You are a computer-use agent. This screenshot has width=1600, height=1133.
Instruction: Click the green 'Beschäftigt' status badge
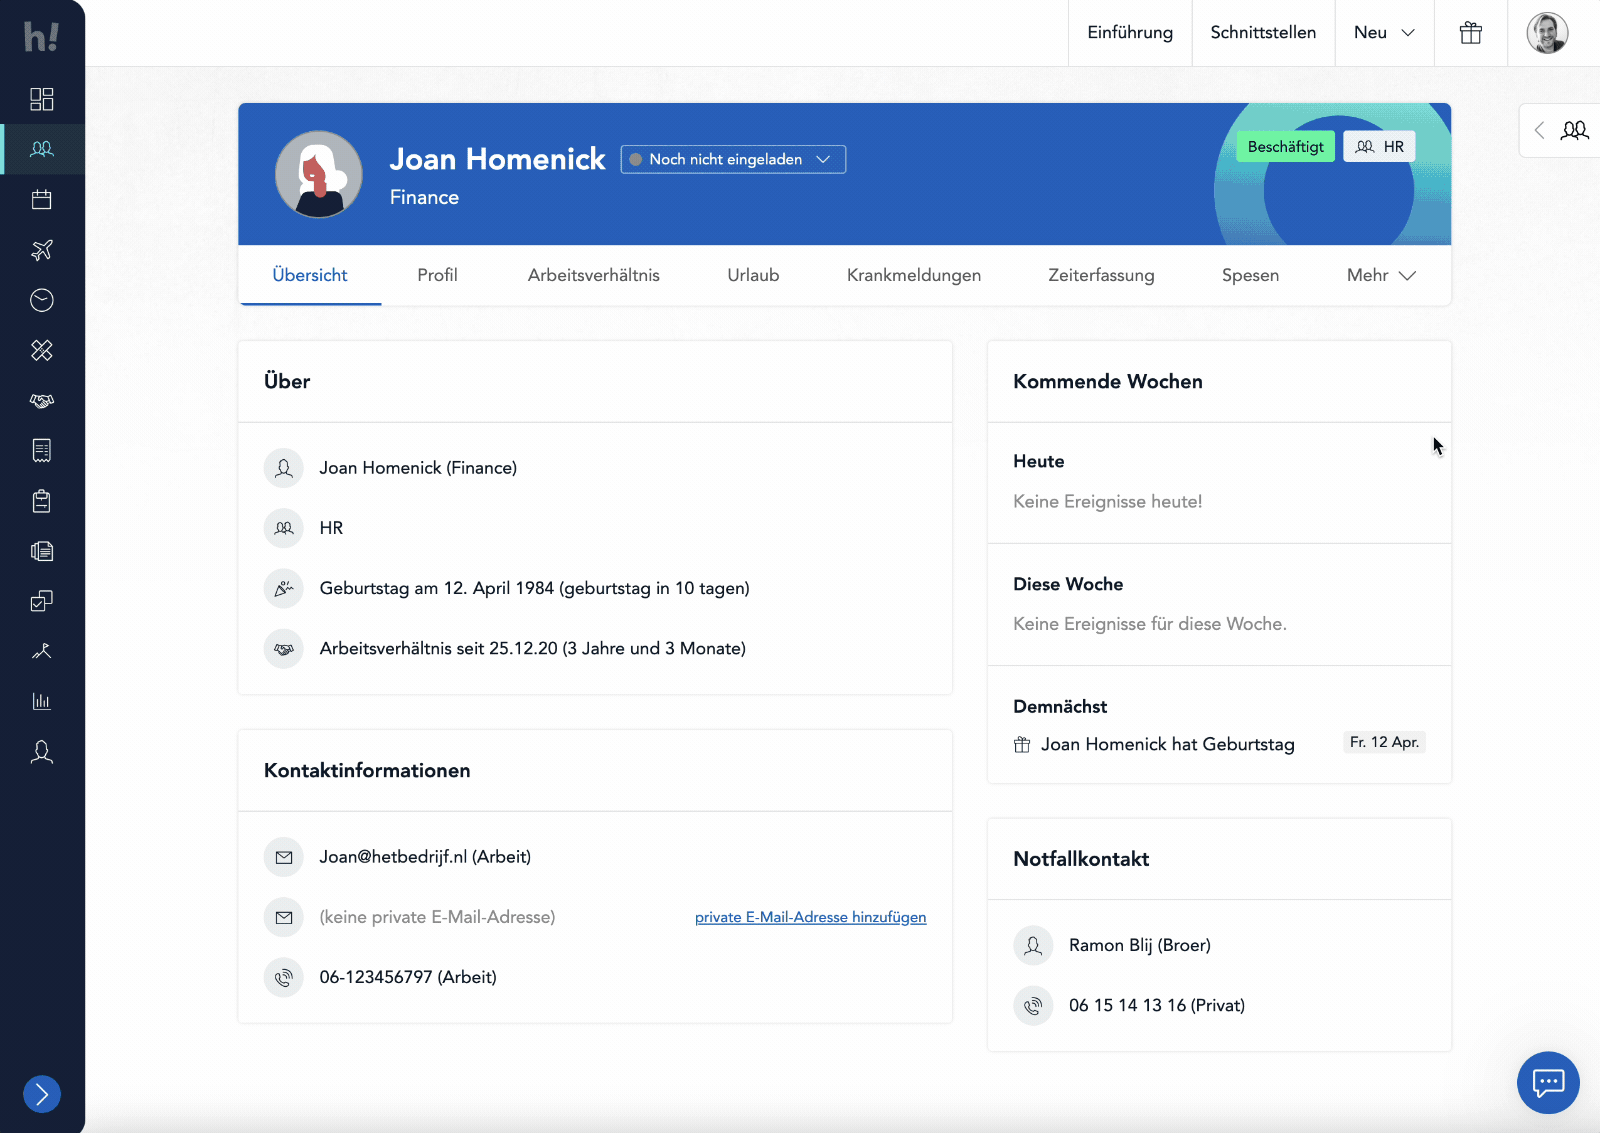tap(1285, 147)
